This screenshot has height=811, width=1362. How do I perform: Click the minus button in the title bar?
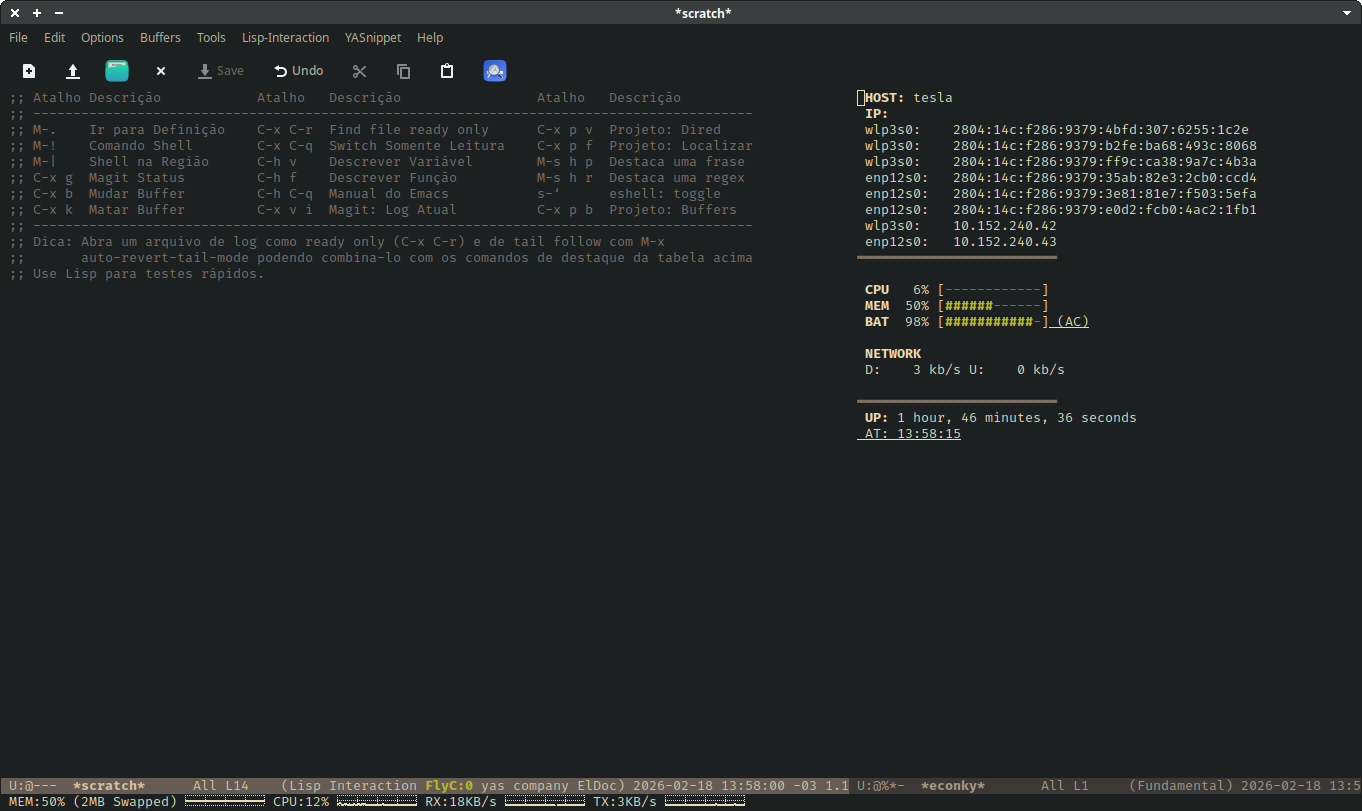click(59, 13)
